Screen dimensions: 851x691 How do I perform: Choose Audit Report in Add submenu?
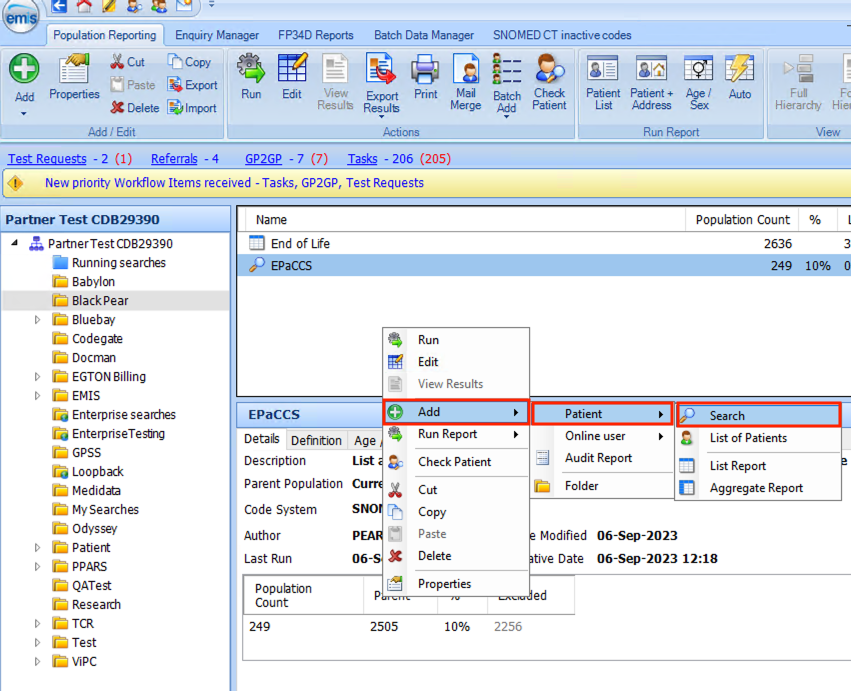click(602, 458)
